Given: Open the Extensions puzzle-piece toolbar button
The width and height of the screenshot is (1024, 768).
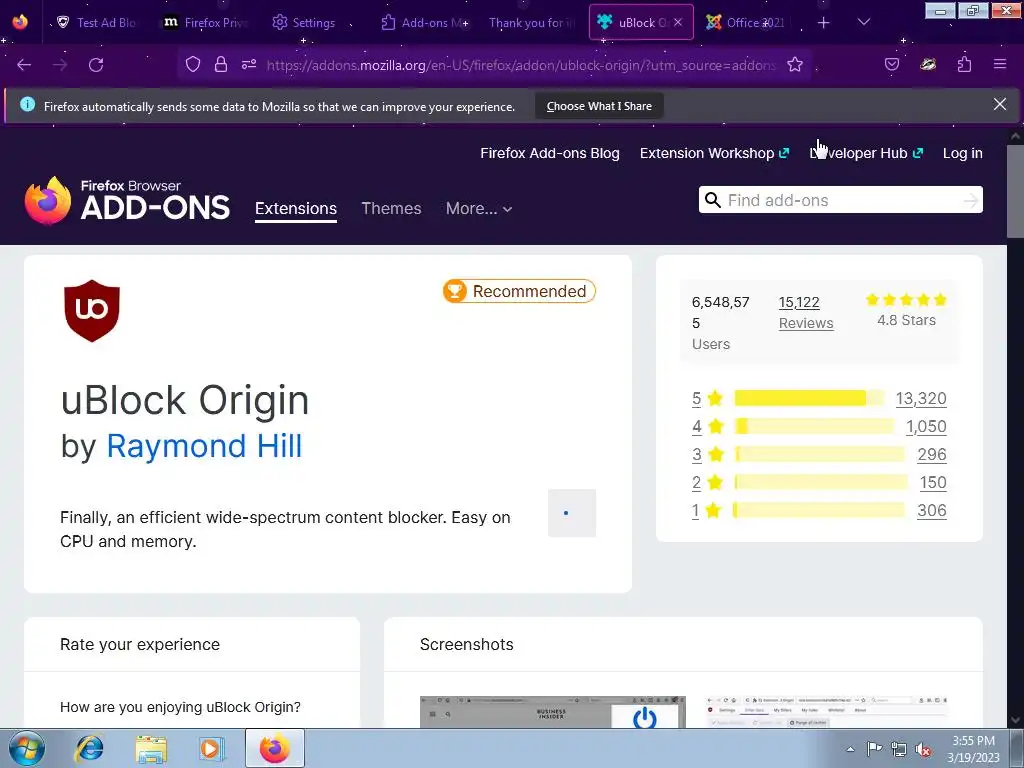Looking at the screenshot, I should point(965,64).
